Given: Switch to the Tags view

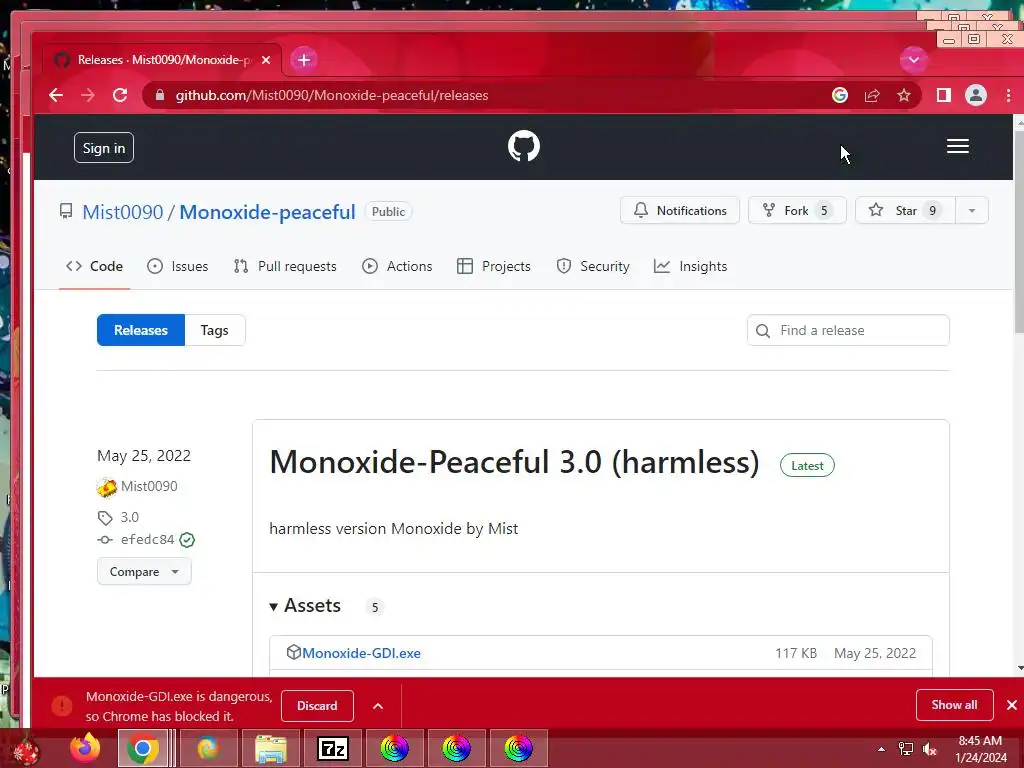Looking at the screenshot, I should point(215,330).
